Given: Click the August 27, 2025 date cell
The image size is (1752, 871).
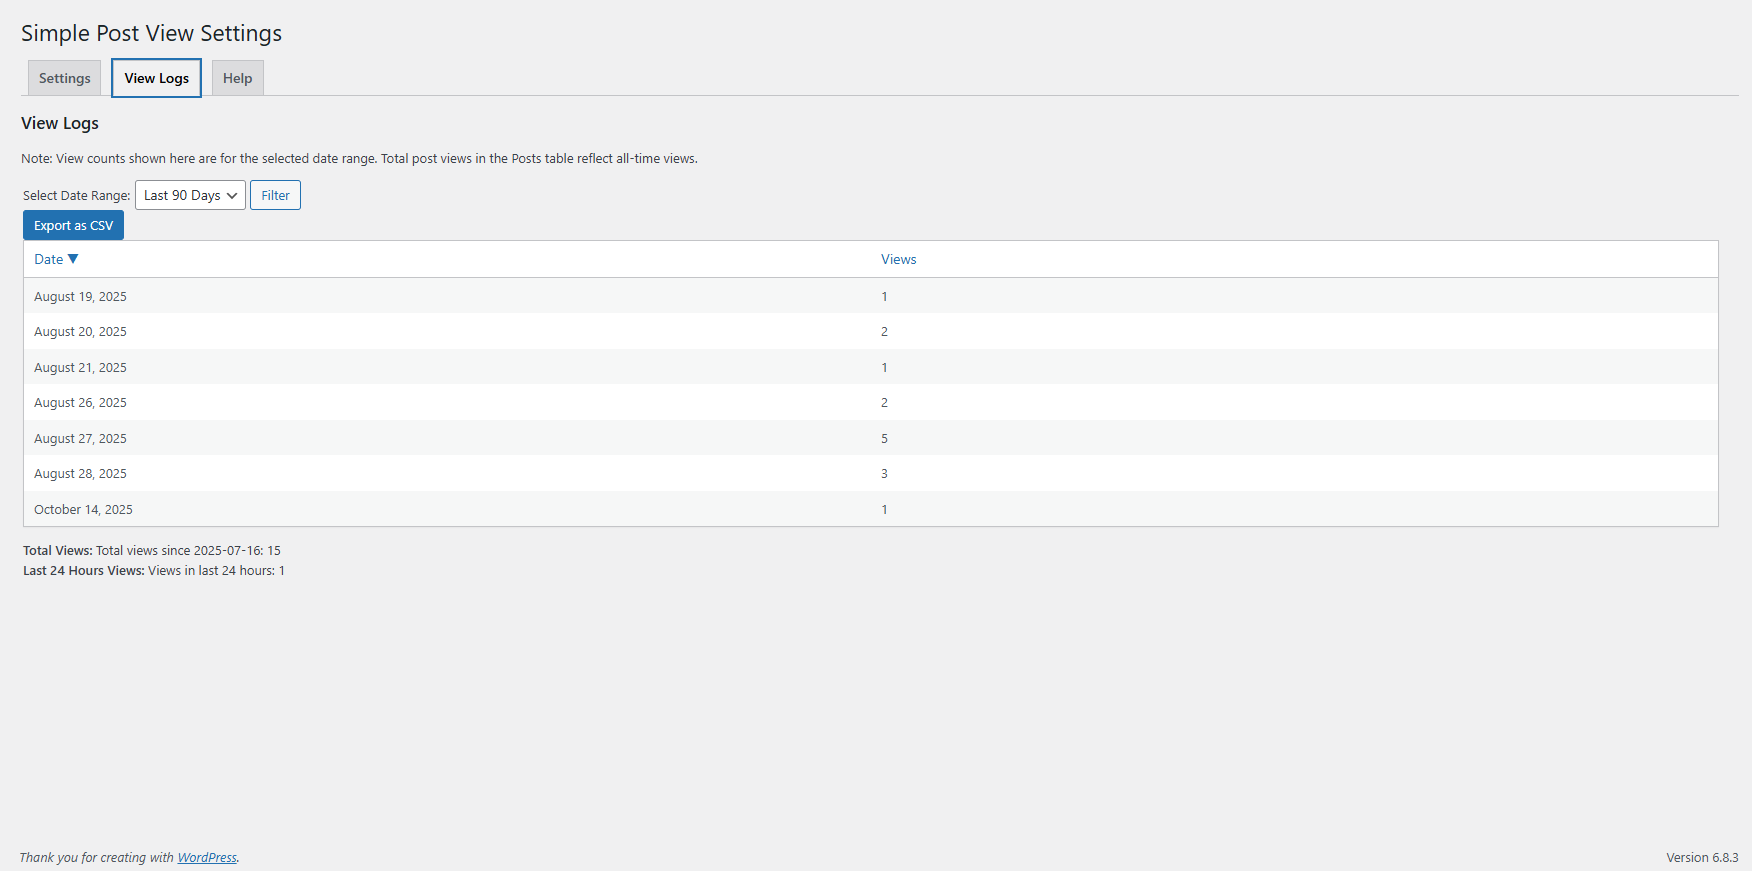Looking at the screenshot, I should pyautogui.click(x=80, y=438).
